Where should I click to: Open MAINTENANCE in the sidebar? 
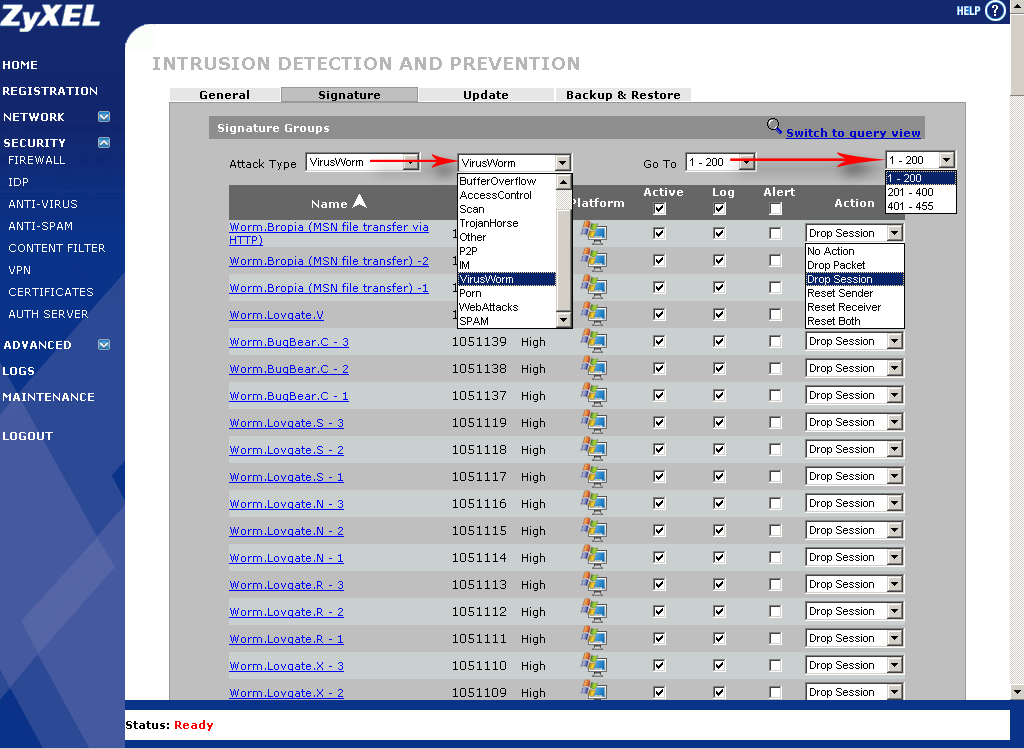pyautogui.click(x=48, y=396)
